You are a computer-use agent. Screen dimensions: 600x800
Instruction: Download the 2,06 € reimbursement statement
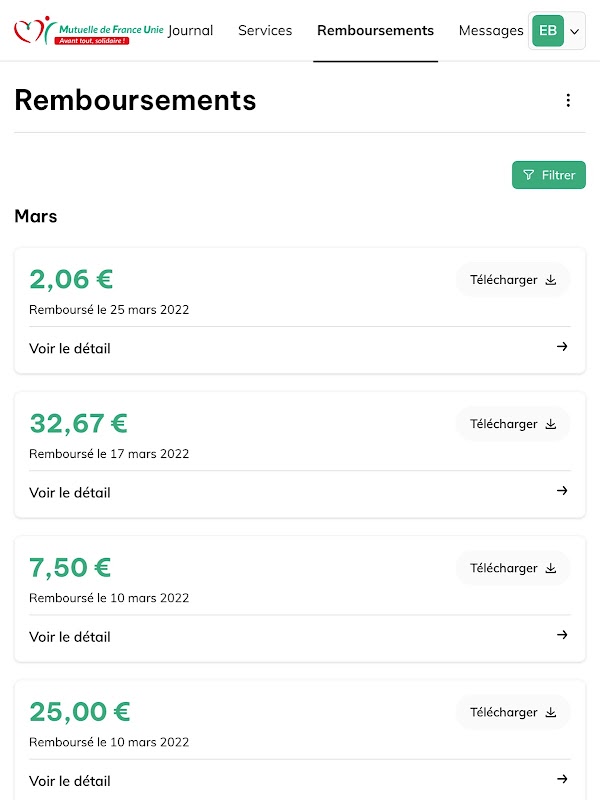(x=513, y=280)
